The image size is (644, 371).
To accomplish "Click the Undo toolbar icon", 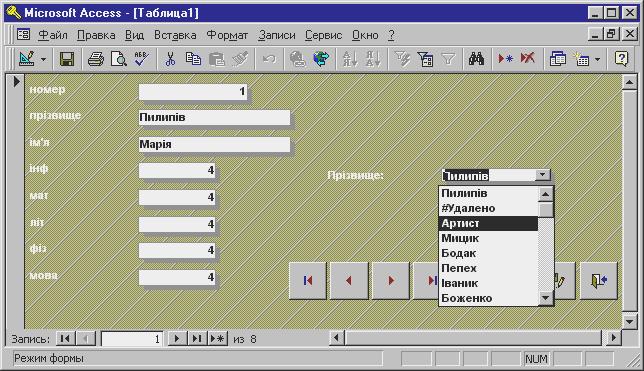I will (x=269, y=59).
